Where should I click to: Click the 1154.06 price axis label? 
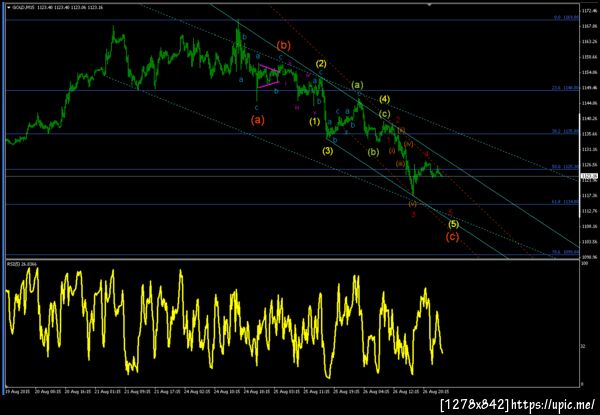click(588, 72)
